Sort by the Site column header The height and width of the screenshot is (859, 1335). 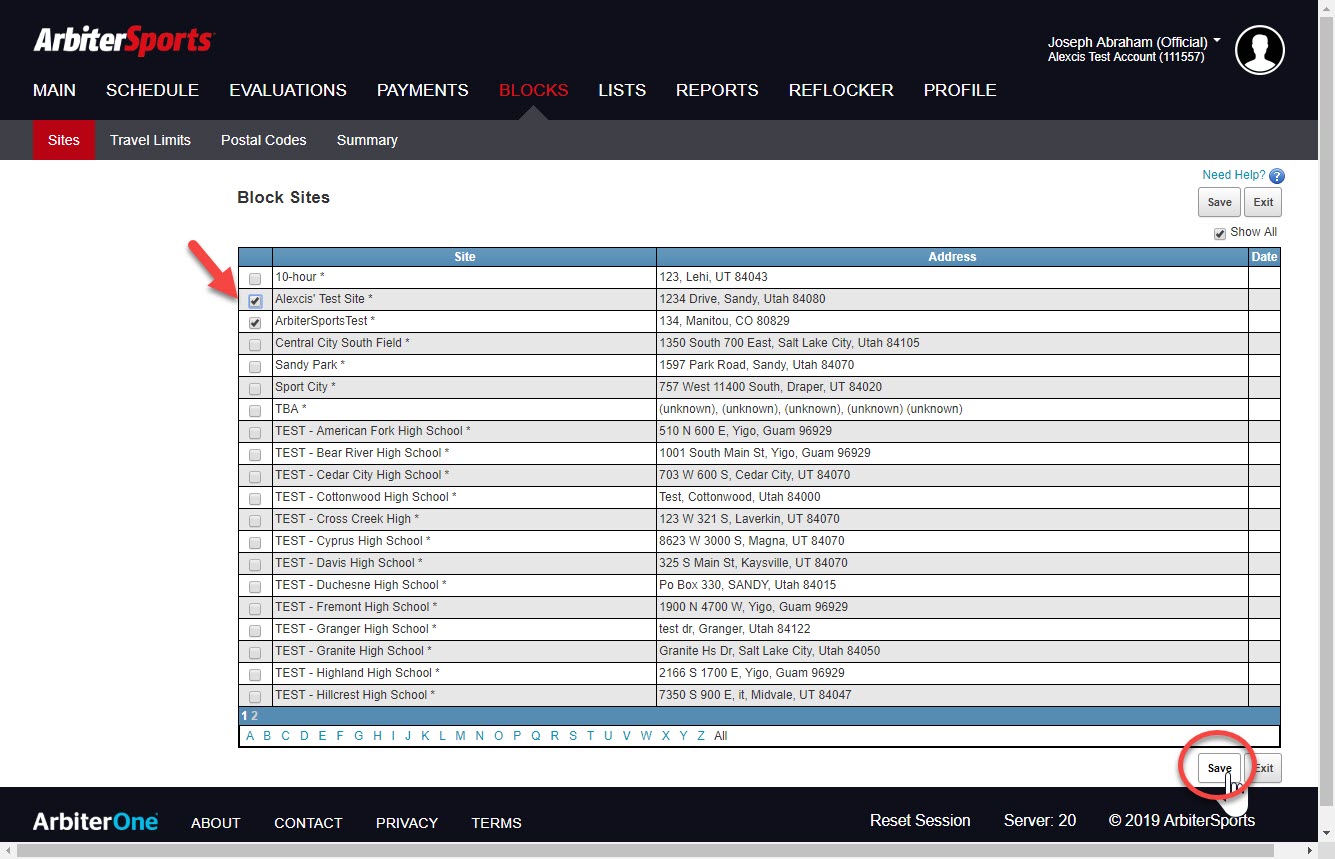(465, 257)
